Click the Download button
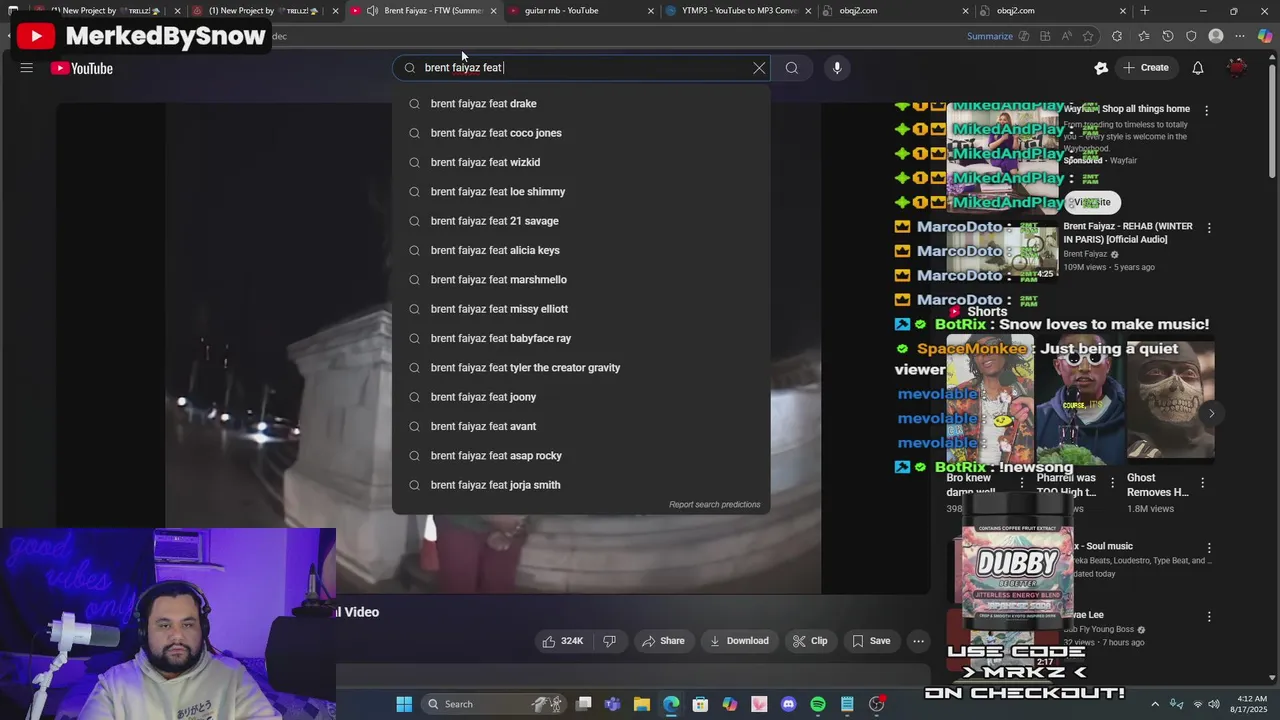The height and width of the screenshot is (720, 1280). click(739, 641)
